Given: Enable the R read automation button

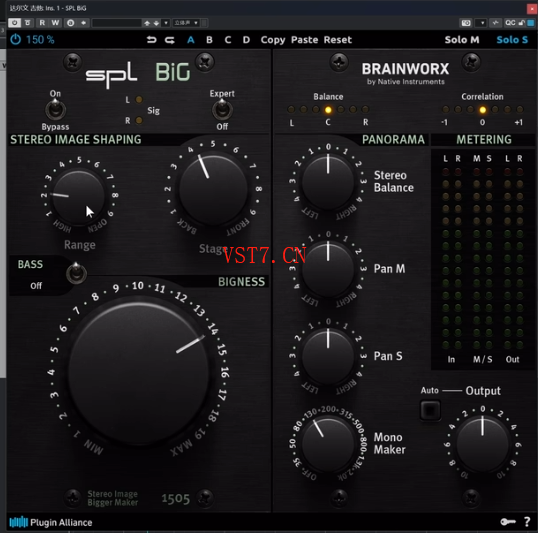Looking at the screenshot, I should point(42,23).
